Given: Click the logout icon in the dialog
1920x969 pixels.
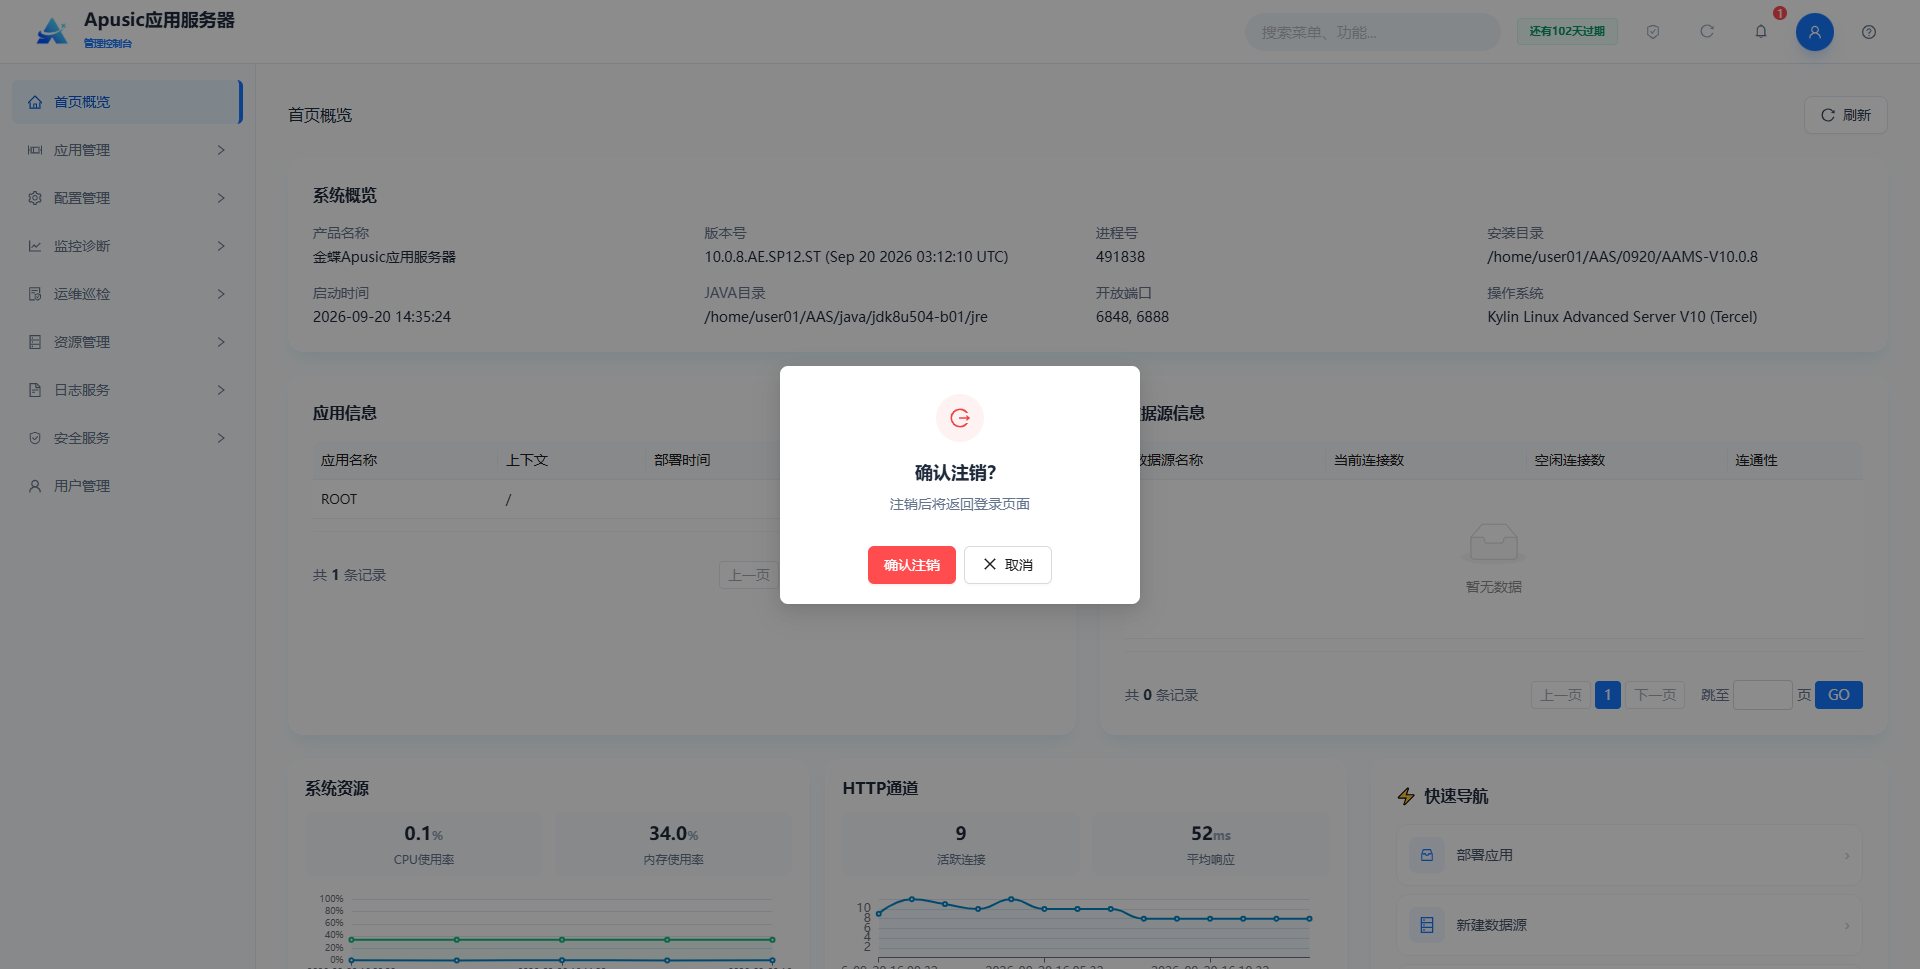Looking at the screenshot, I should coord(960,418).
